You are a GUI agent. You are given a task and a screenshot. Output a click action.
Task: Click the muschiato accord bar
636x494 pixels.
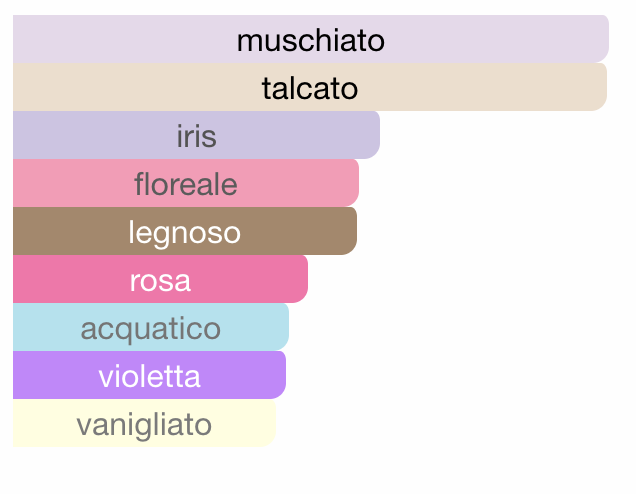[x=311, y=39]
